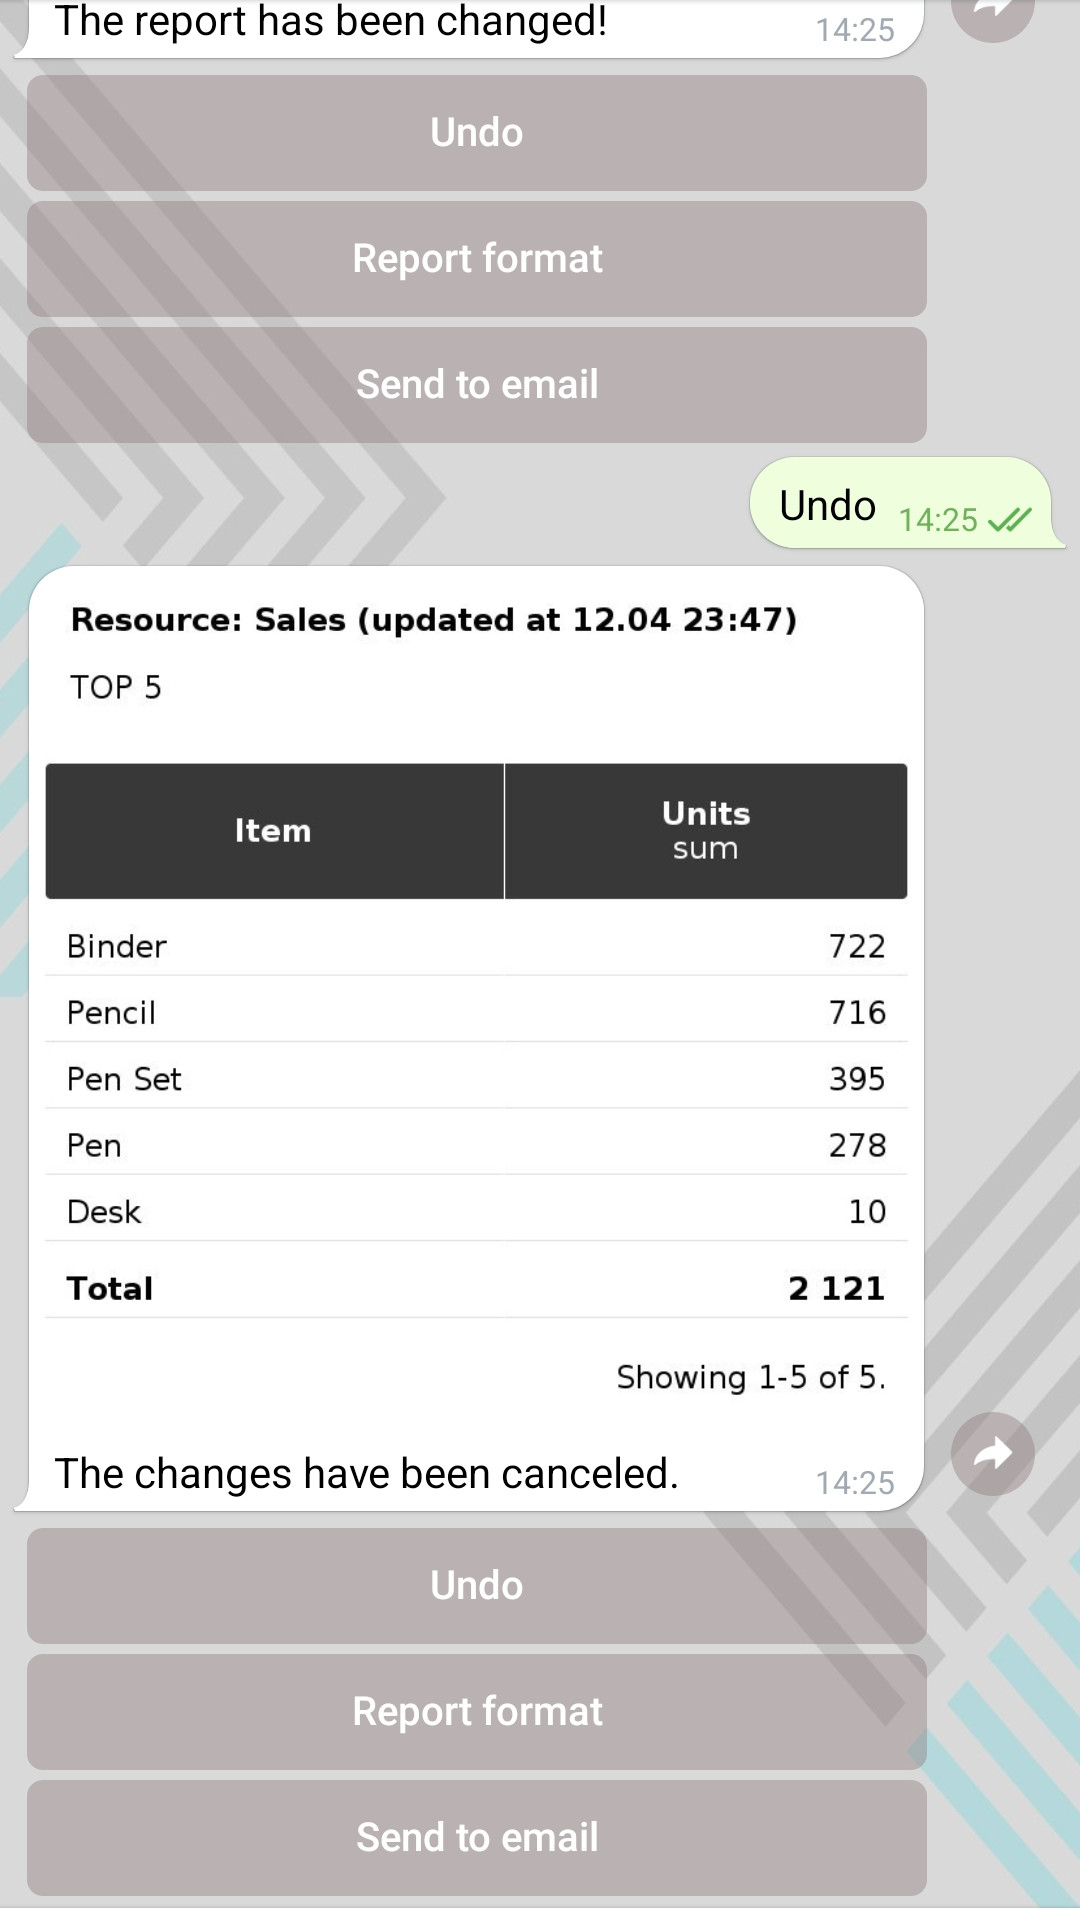Select the Pencil row showing 716
The width and height of the screenshot is (1080, 1910).
[x=476, y=1012]
